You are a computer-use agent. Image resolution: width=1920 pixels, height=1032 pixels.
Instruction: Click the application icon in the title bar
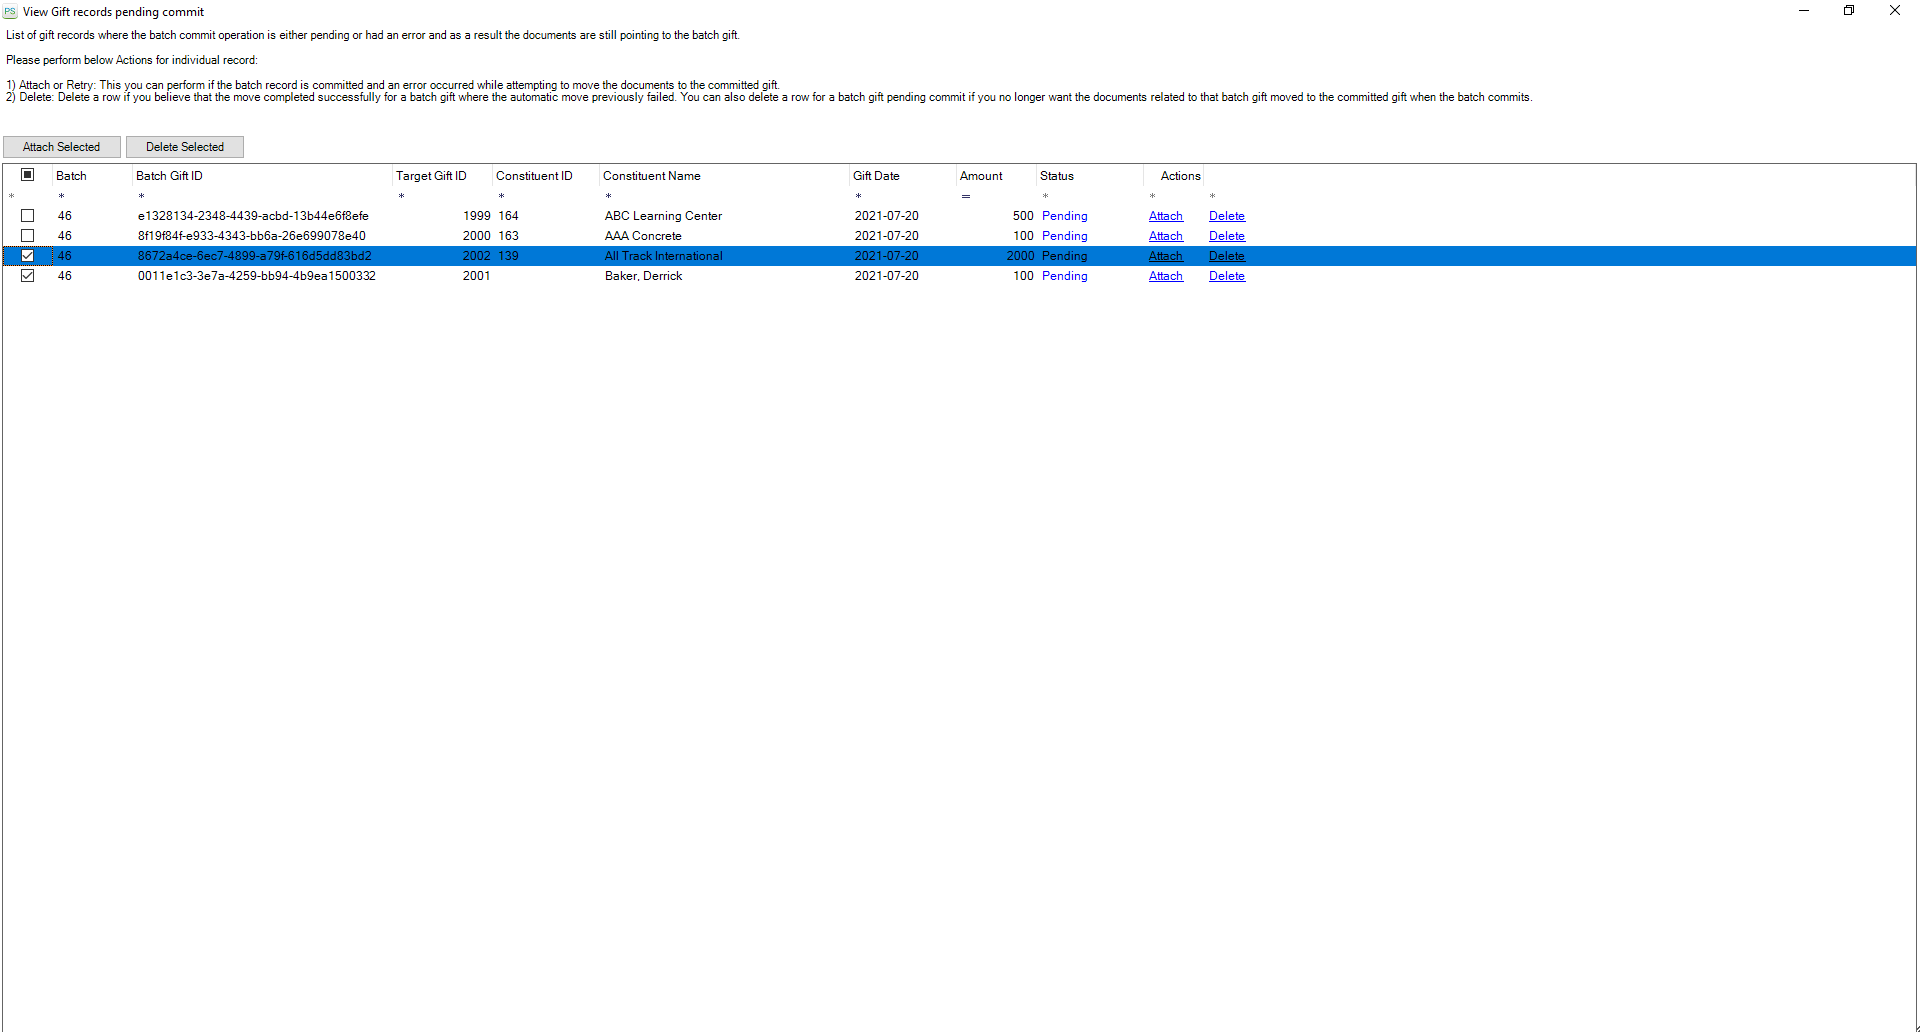click(10, 12)
